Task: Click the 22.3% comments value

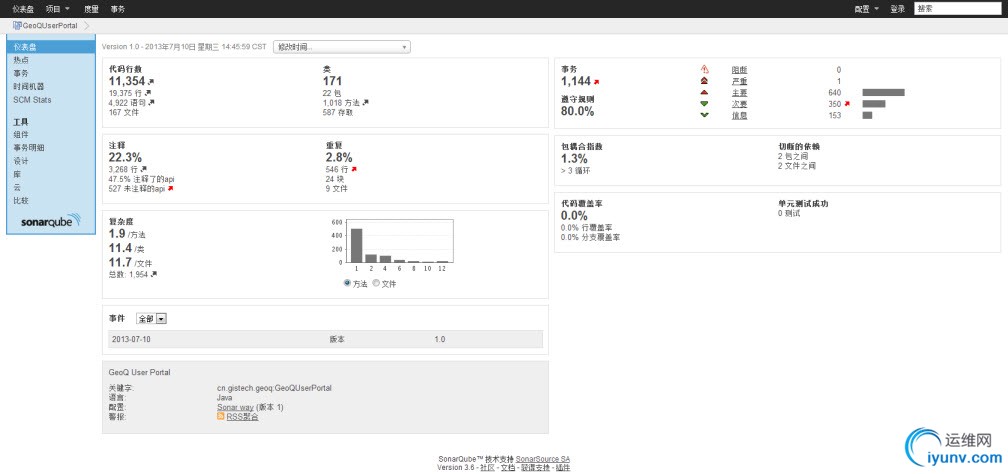Action: (x=125, y=158)
